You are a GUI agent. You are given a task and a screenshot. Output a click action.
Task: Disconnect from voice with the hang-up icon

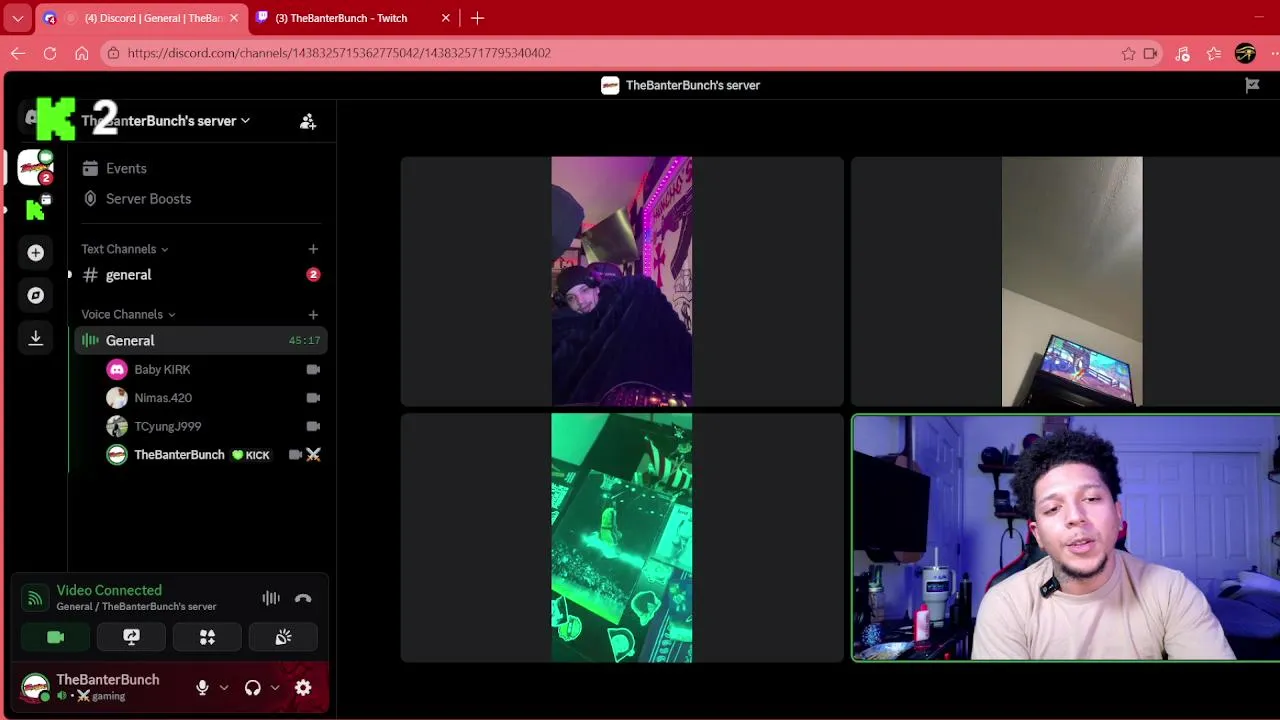coord(303,598)
